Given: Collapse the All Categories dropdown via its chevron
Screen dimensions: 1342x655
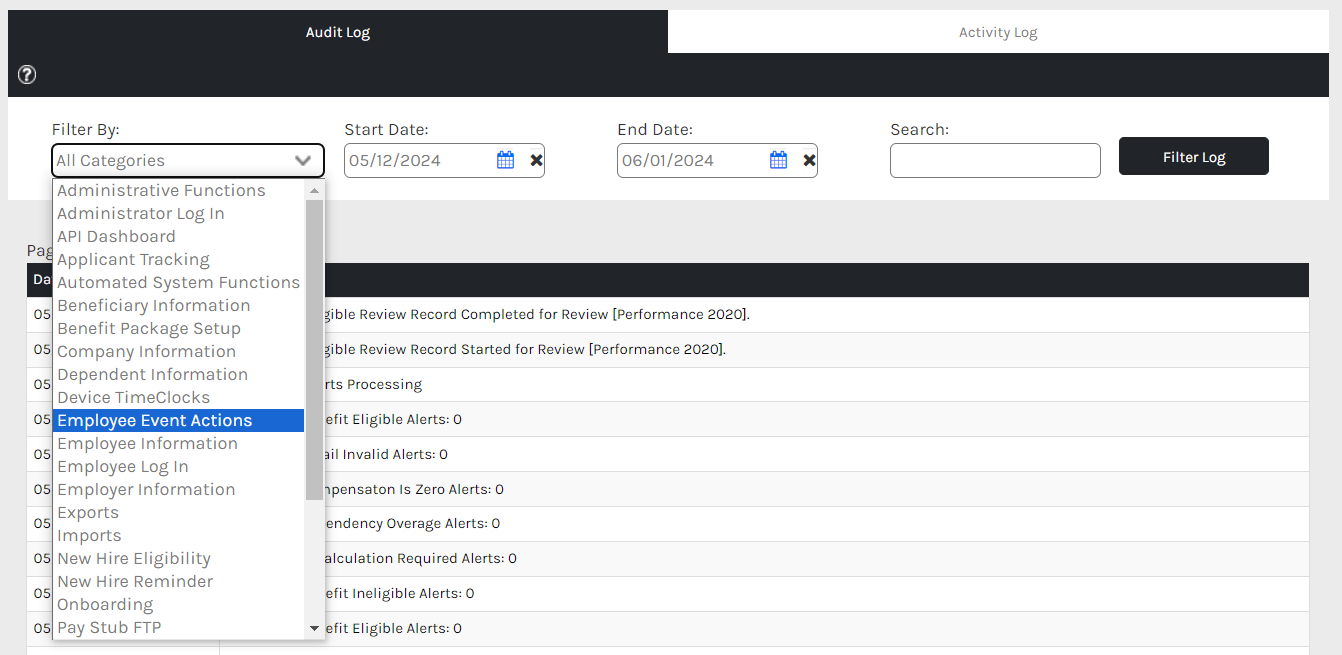Looking at the screenshot, I should pyautogui.click(x=303, y=160).
